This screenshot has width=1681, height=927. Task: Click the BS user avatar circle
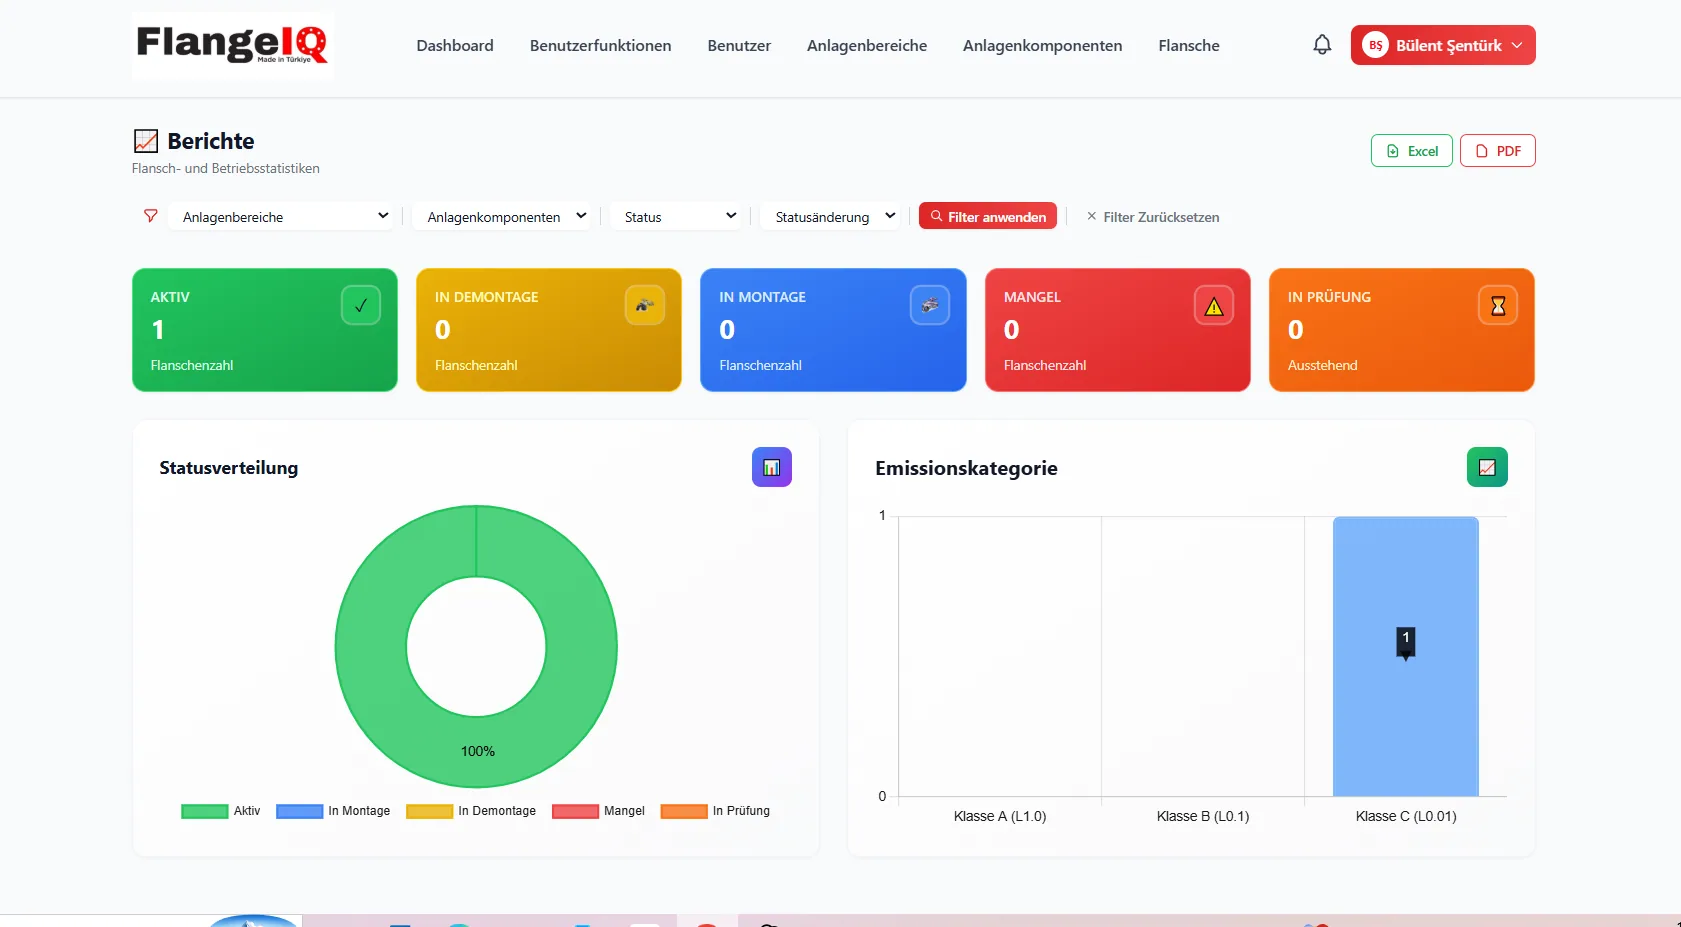1376,45
